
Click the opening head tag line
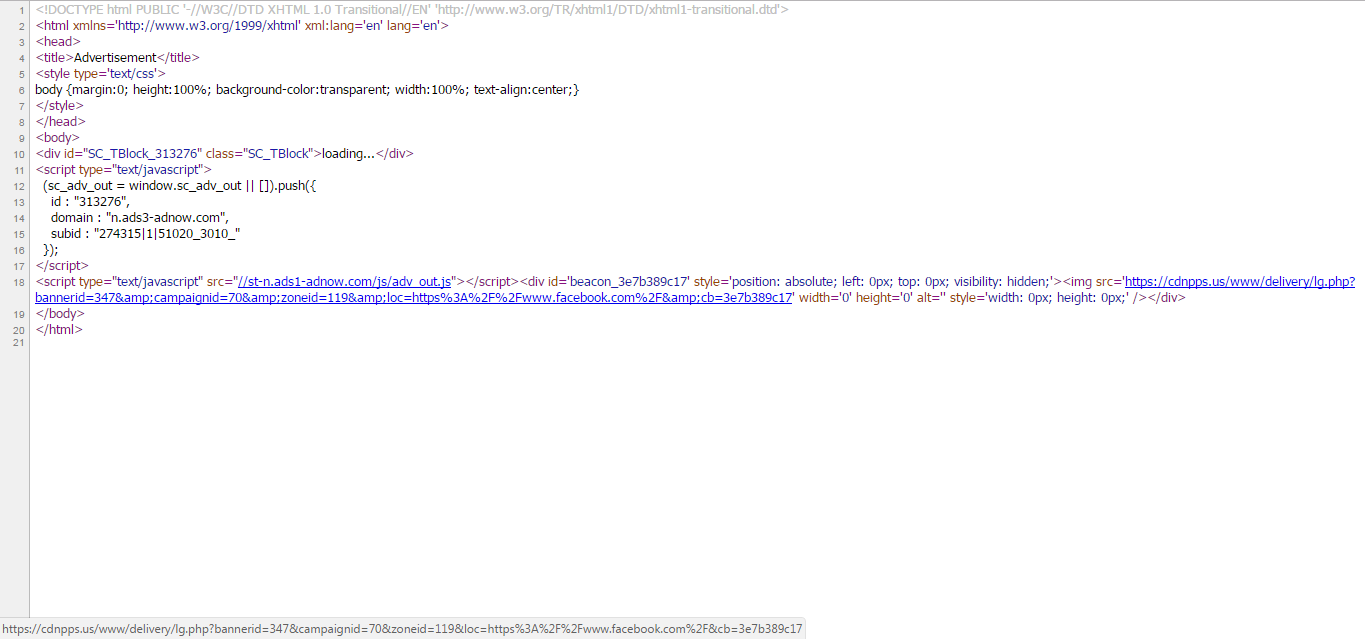(x=58, y=42)
